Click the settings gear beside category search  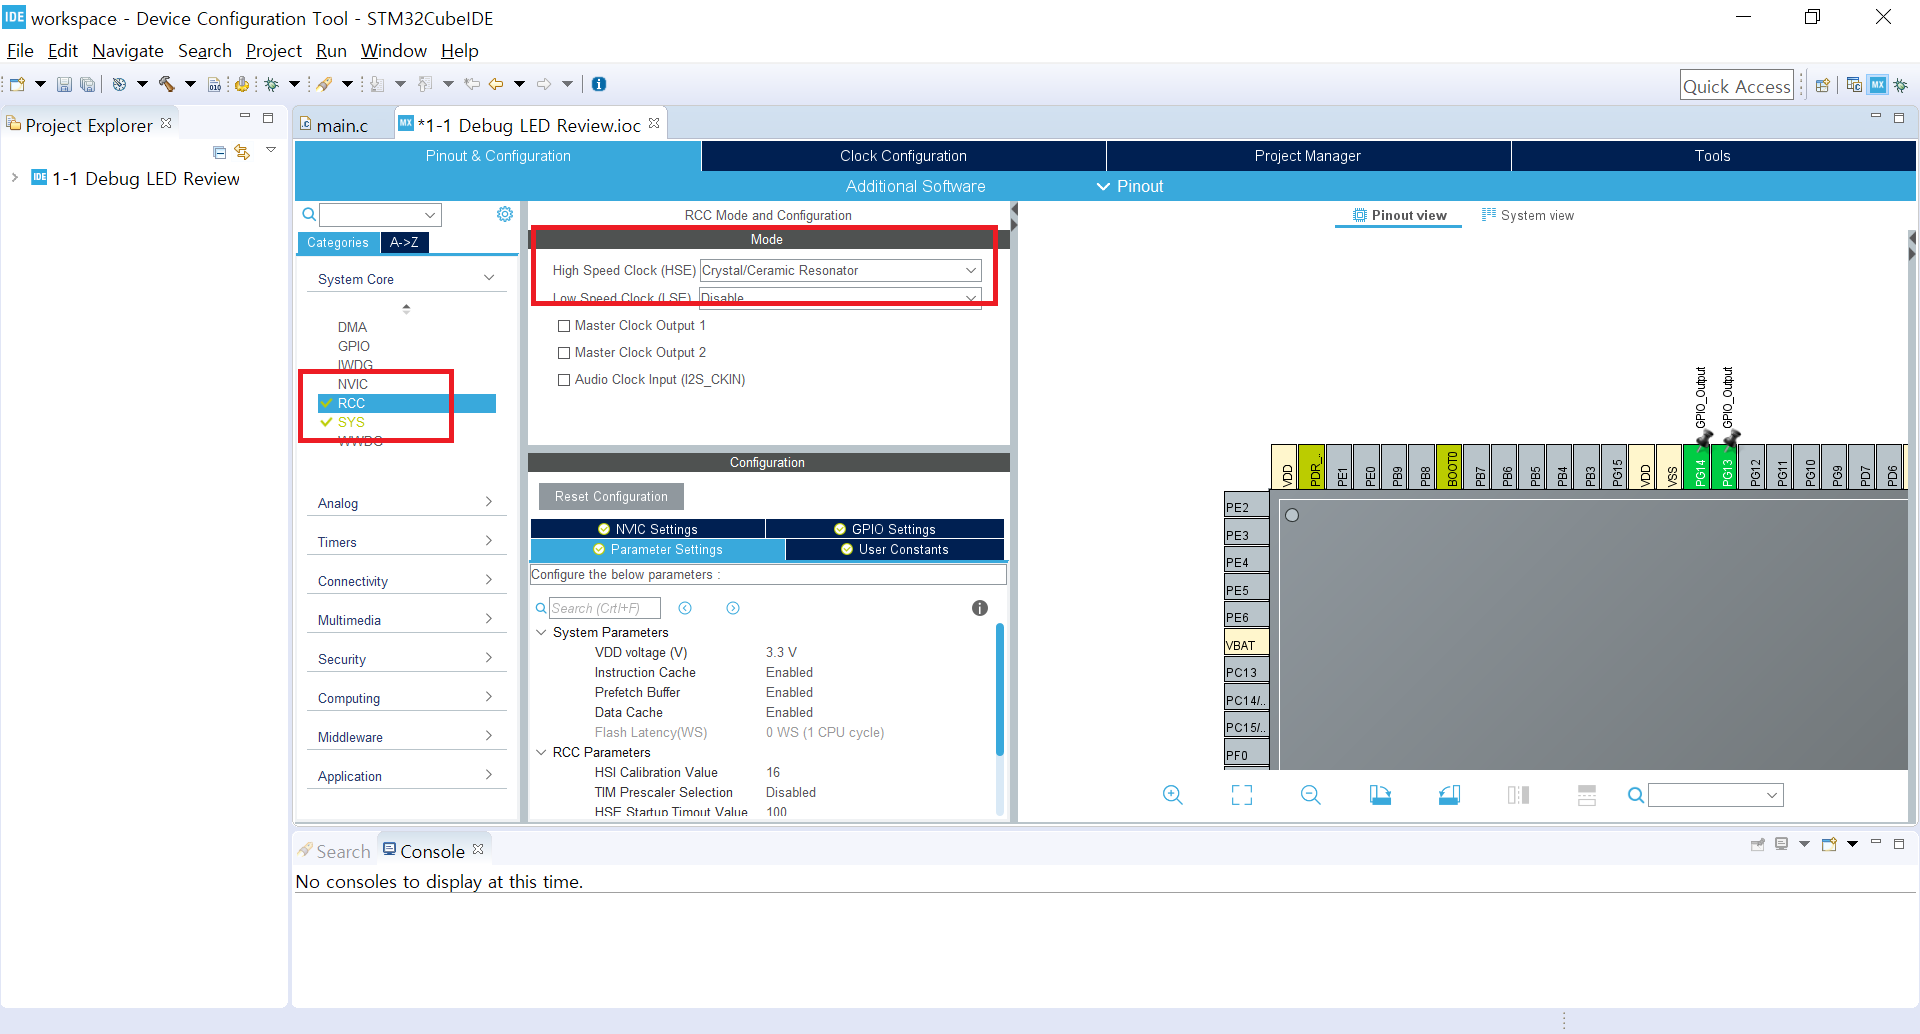(x=505, y=214)
